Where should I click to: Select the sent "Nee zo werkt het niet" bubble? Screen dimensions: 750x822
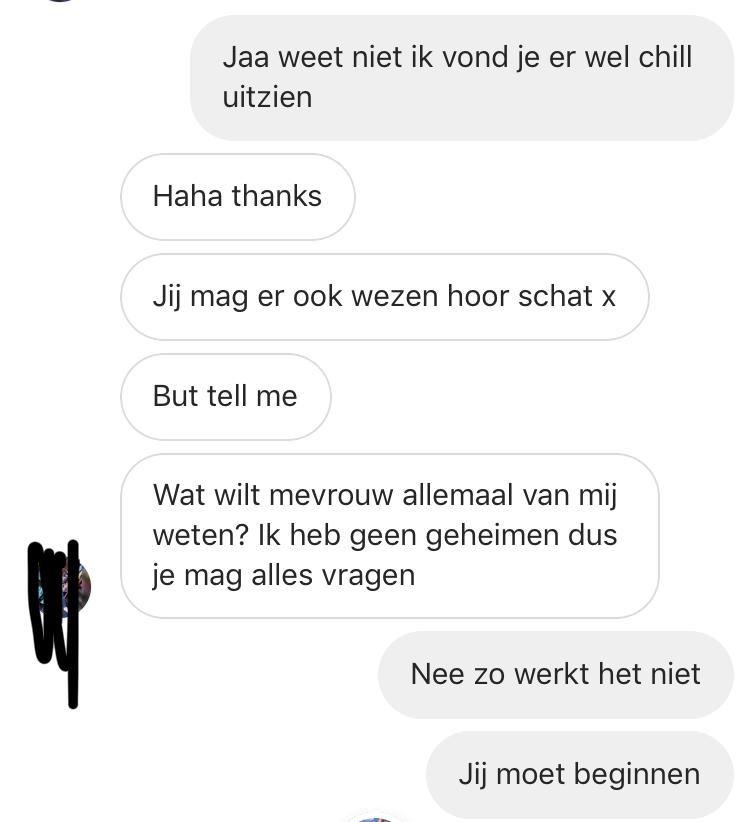(x=556, y=675)
